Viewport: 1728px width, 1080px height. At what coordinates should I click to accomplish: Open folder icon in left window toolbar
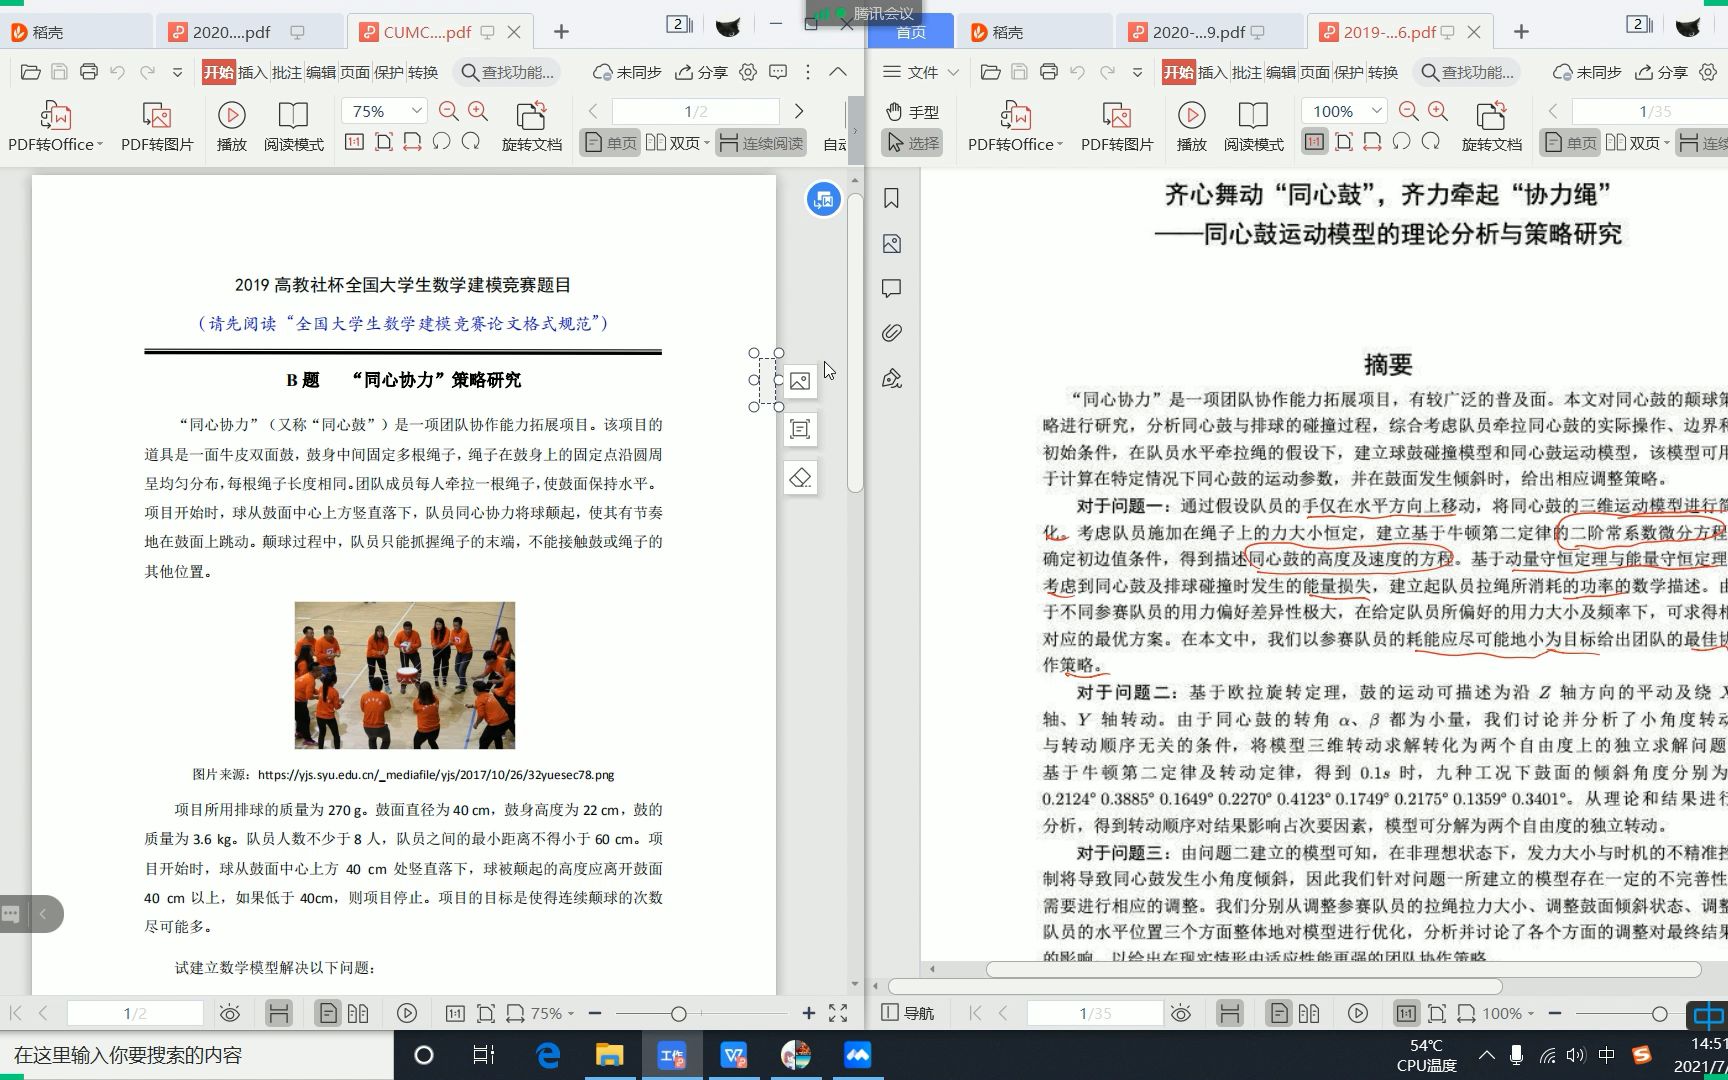(x=30, y=72)
